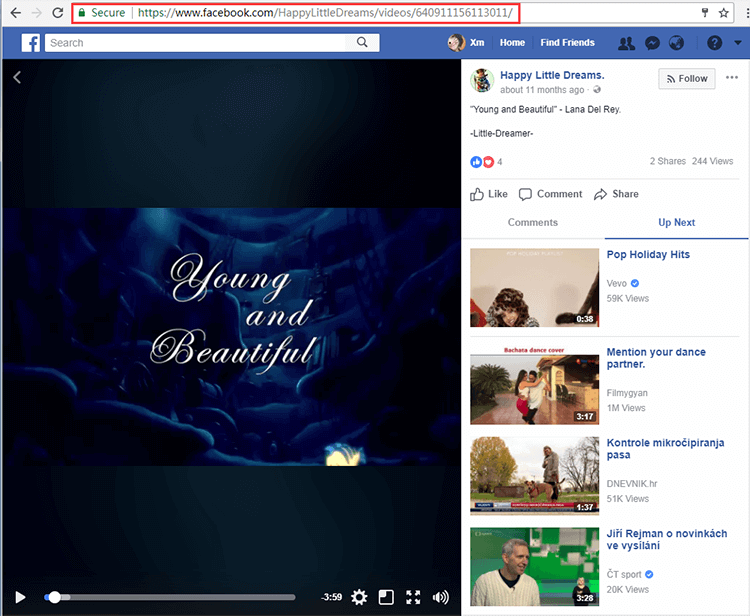Open the saved password key icon
Screen dimensions: 750x616
[x=705, y=13]
